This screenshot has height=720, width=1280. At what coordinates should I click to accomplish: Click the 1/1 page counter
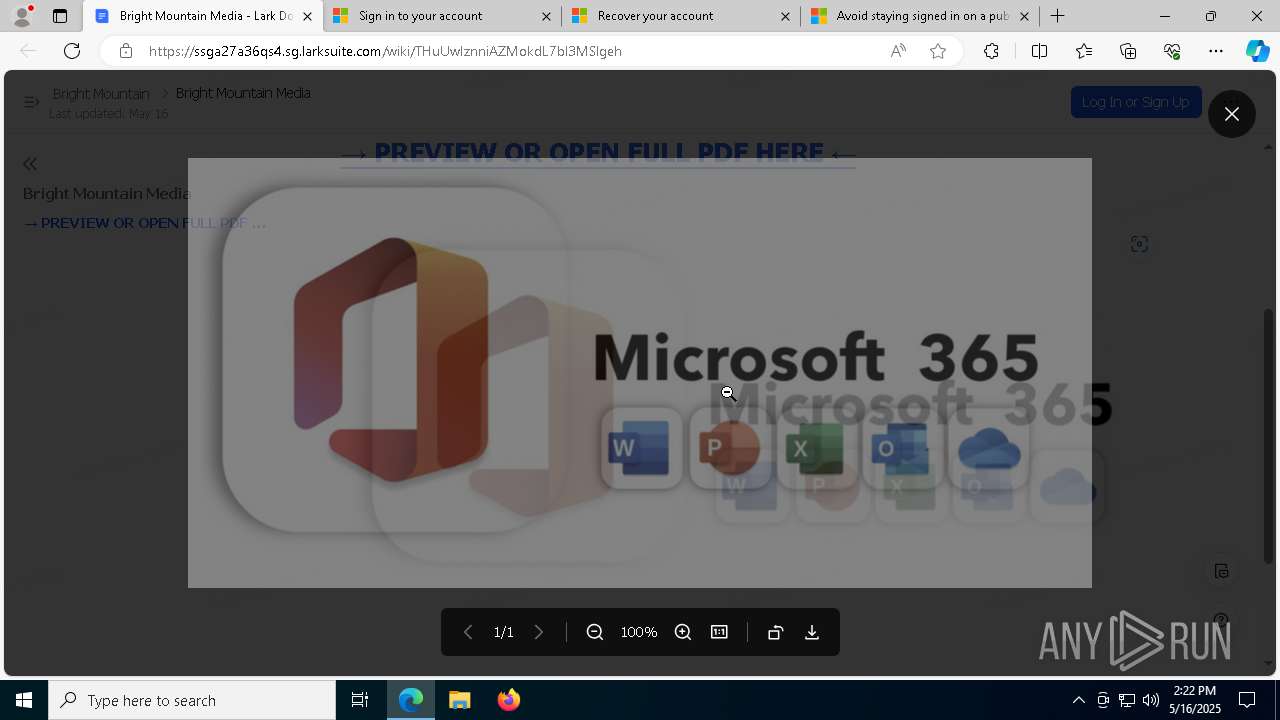click(x=503, y=632)
